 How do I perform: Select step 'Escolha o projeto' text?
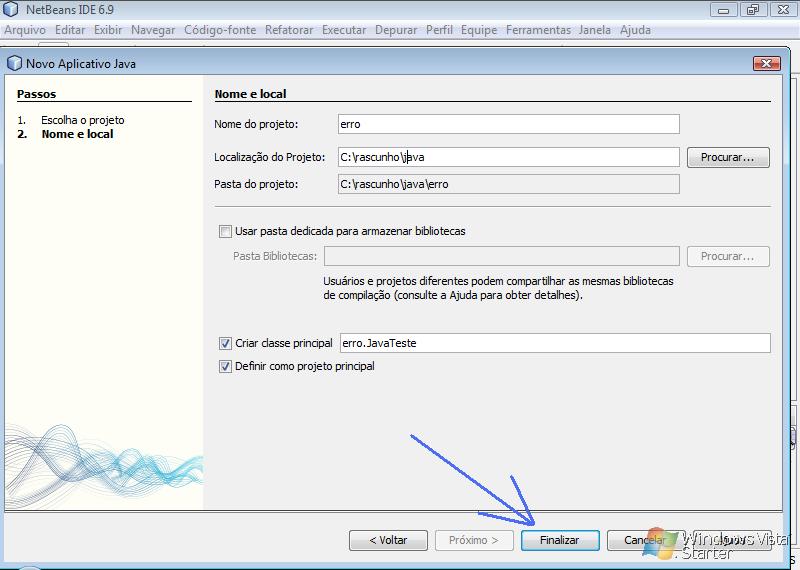(83, 120)
